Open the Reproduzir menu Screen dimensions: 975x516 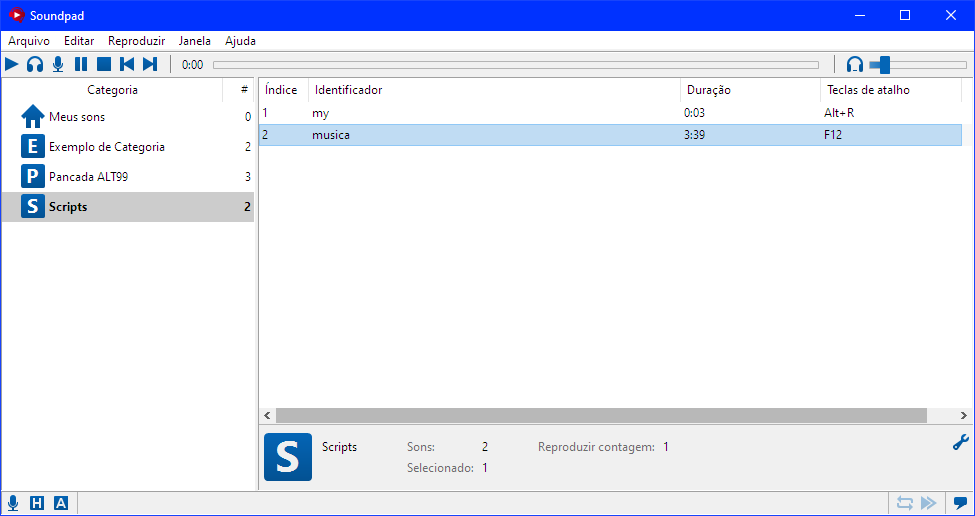tap(136, 41)
